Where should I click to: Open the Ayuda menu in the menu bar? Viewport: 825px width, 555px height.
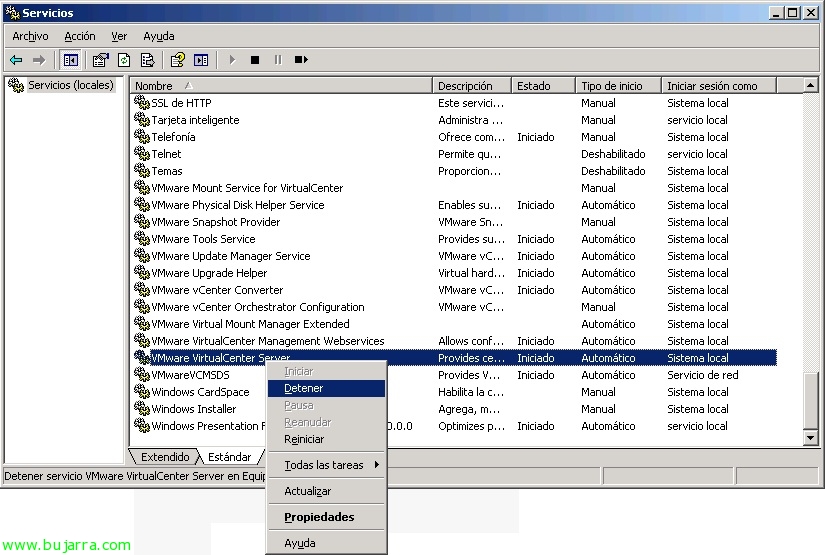coord(158,36)
